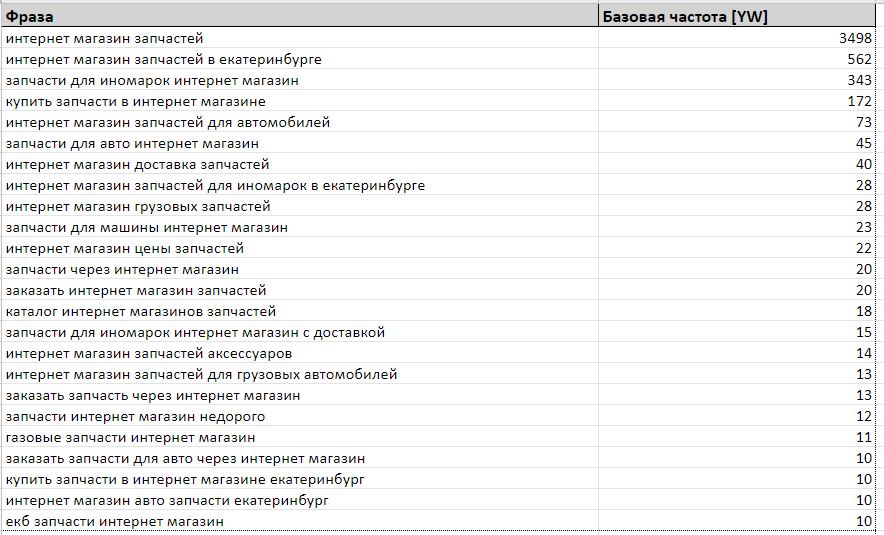Click value 10 in 'интернет магазин авто запчасти' row
The height and width of the screenshot is (535, 884).
coord(864,501)
